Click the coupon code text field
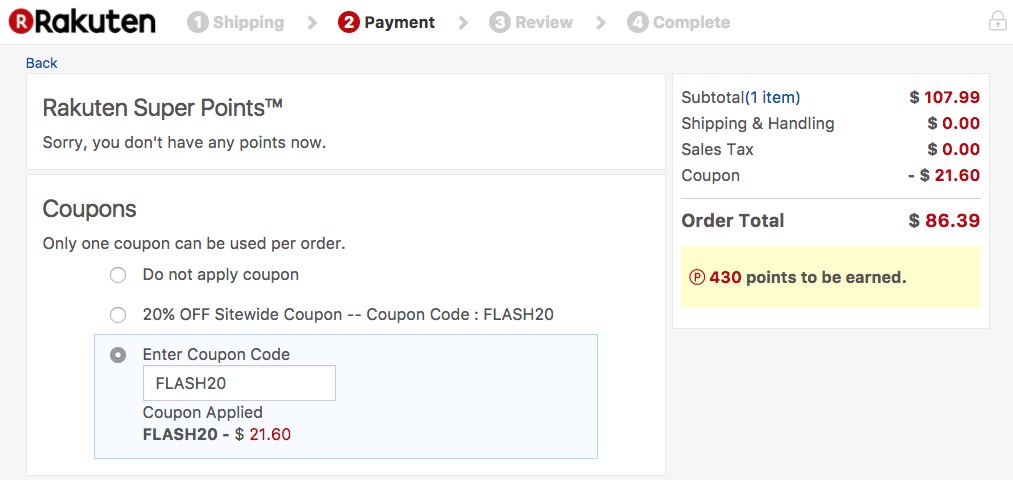The height and width of the screenshot is (480, 1013). click(239, 383)
